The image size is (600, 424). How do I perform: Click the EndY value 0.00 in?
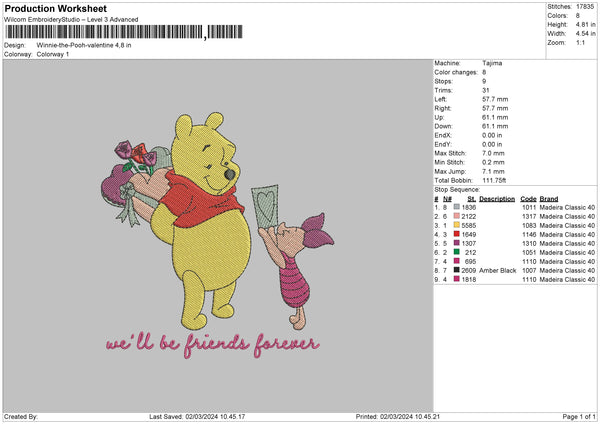click(x=492, y=144)
